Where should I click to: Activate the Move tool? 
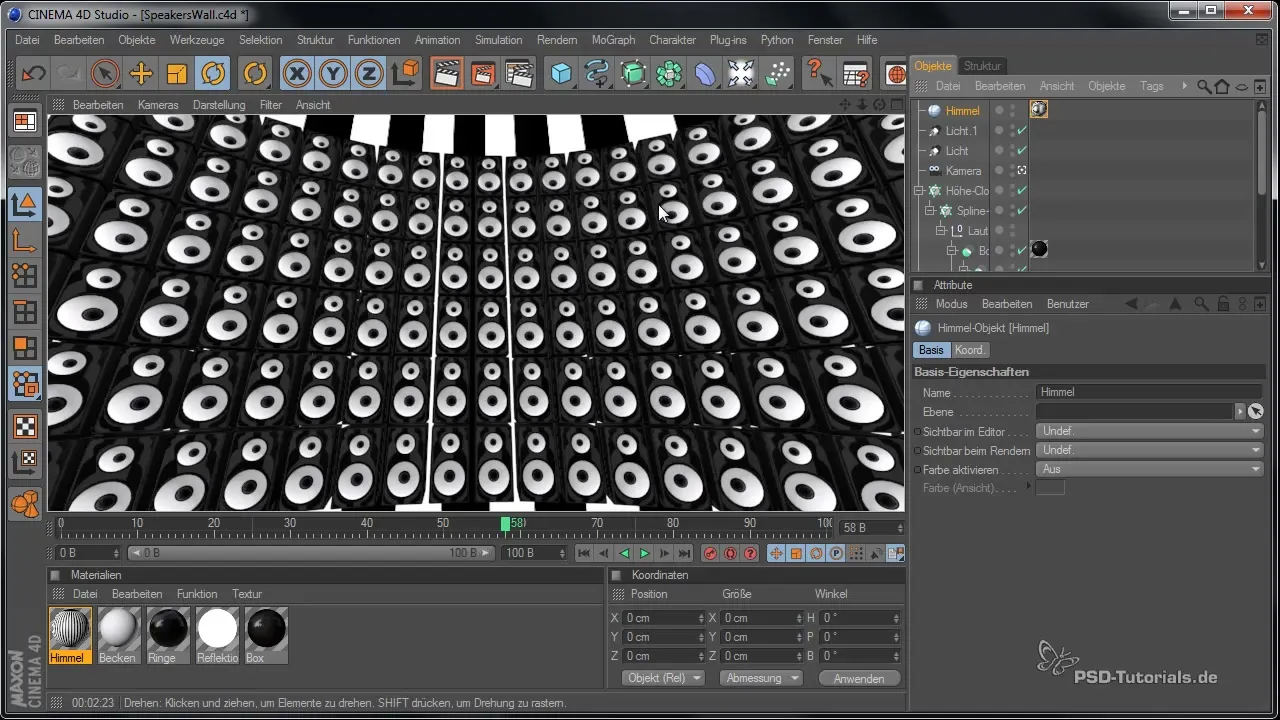pyautogui.click(x=141, y=73)
